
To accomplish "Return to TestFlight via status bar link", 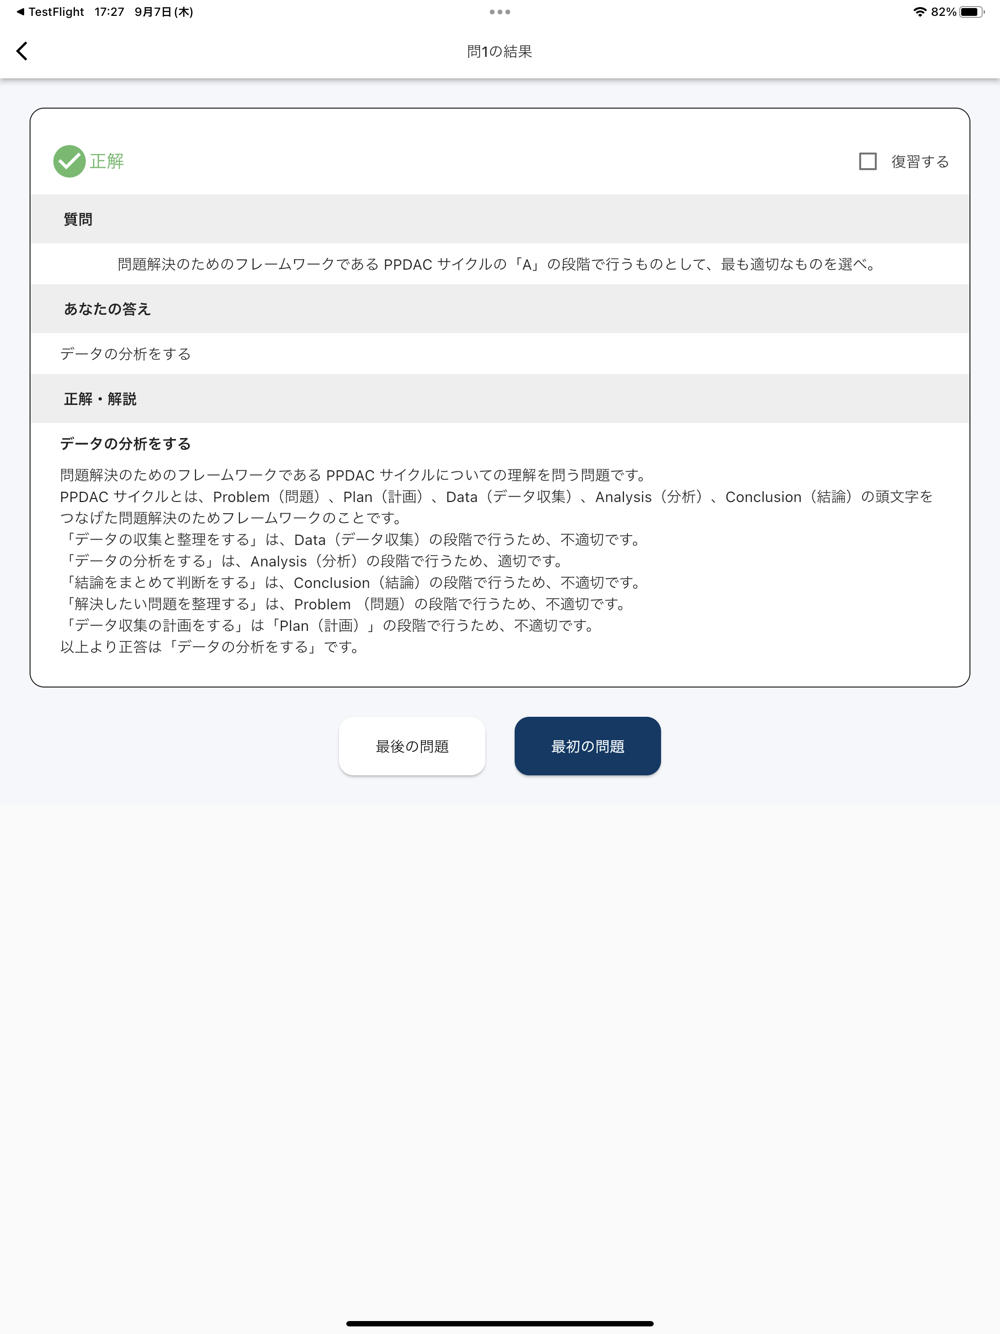I will point(49,12).
